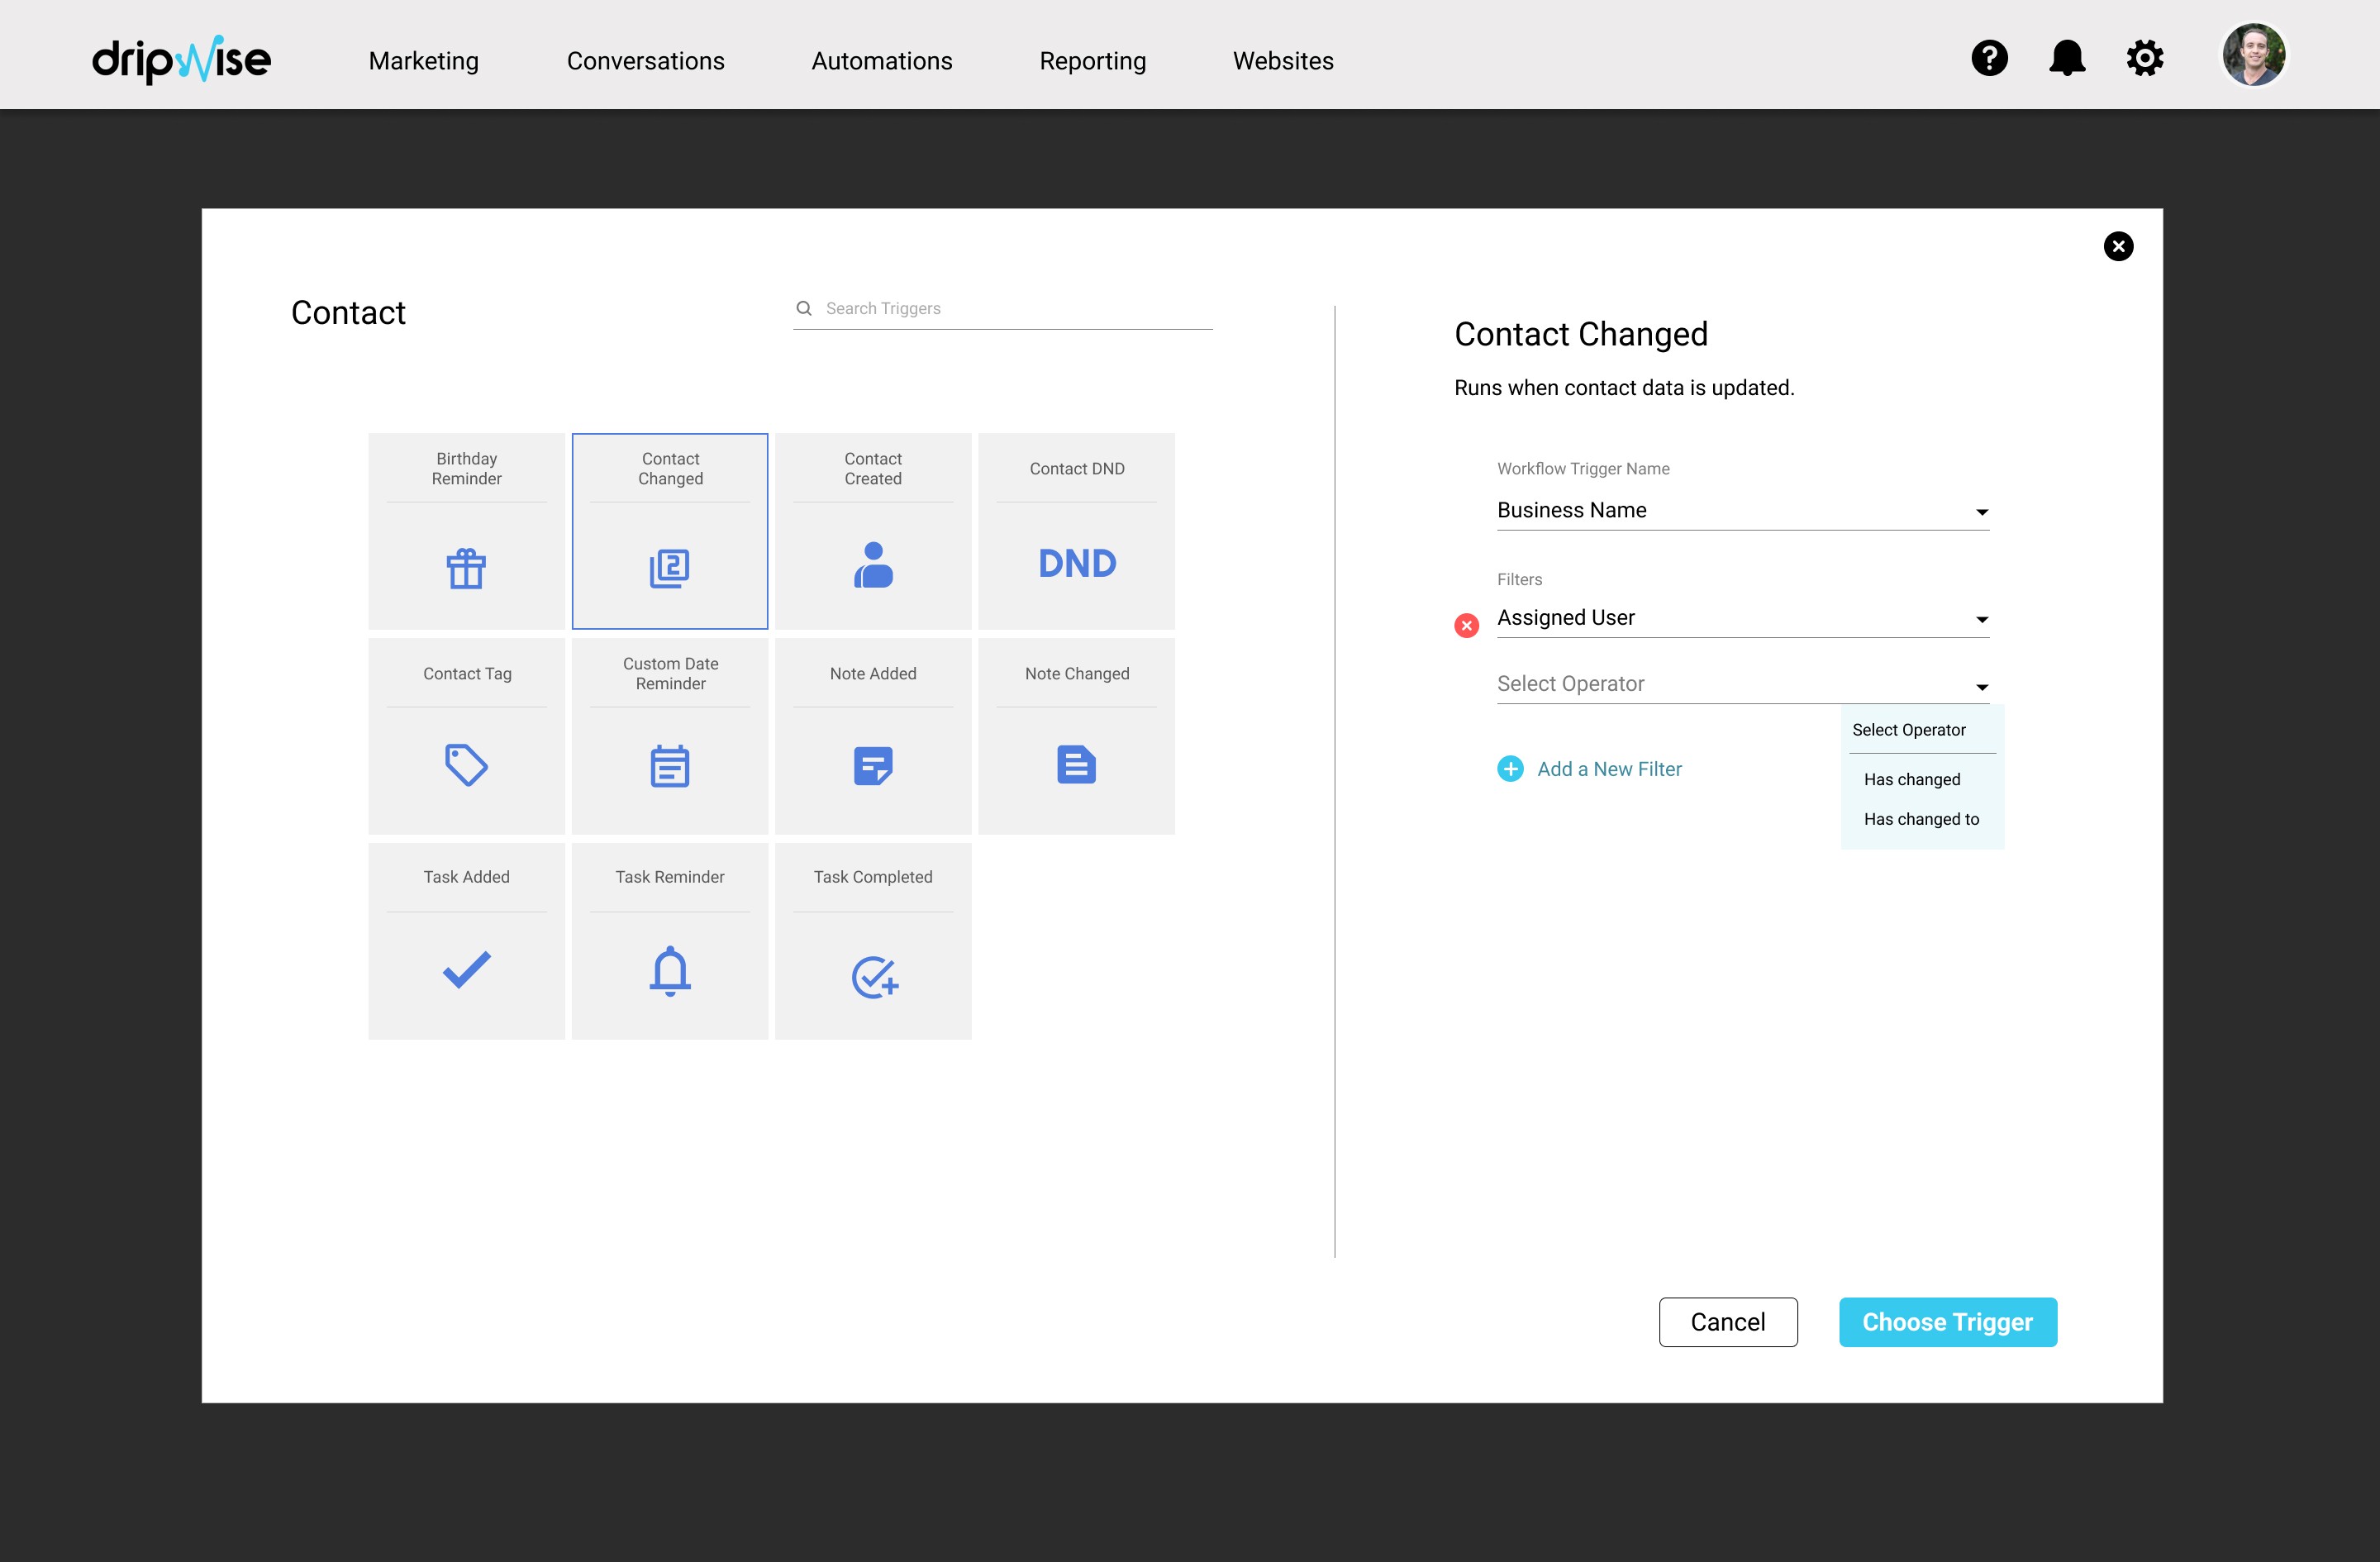Viewport: 2380px width, 1562px height.
Task: Select the Contact Created person icon
Action: click(872, 565)
